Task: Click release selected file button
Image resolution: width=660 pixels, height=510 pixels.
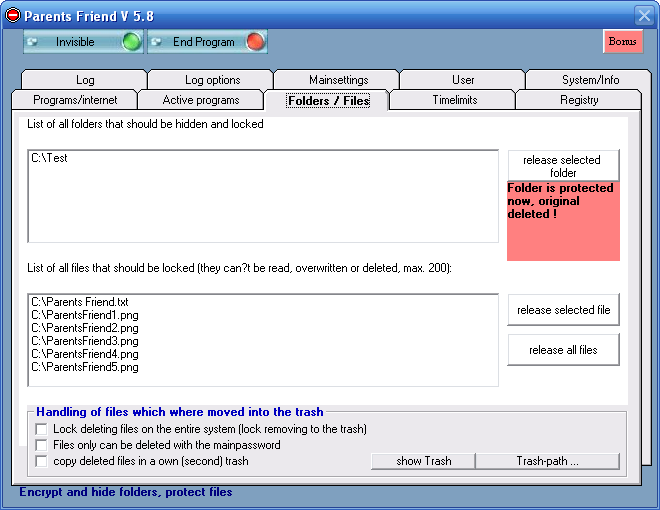Action: (563, 310)
